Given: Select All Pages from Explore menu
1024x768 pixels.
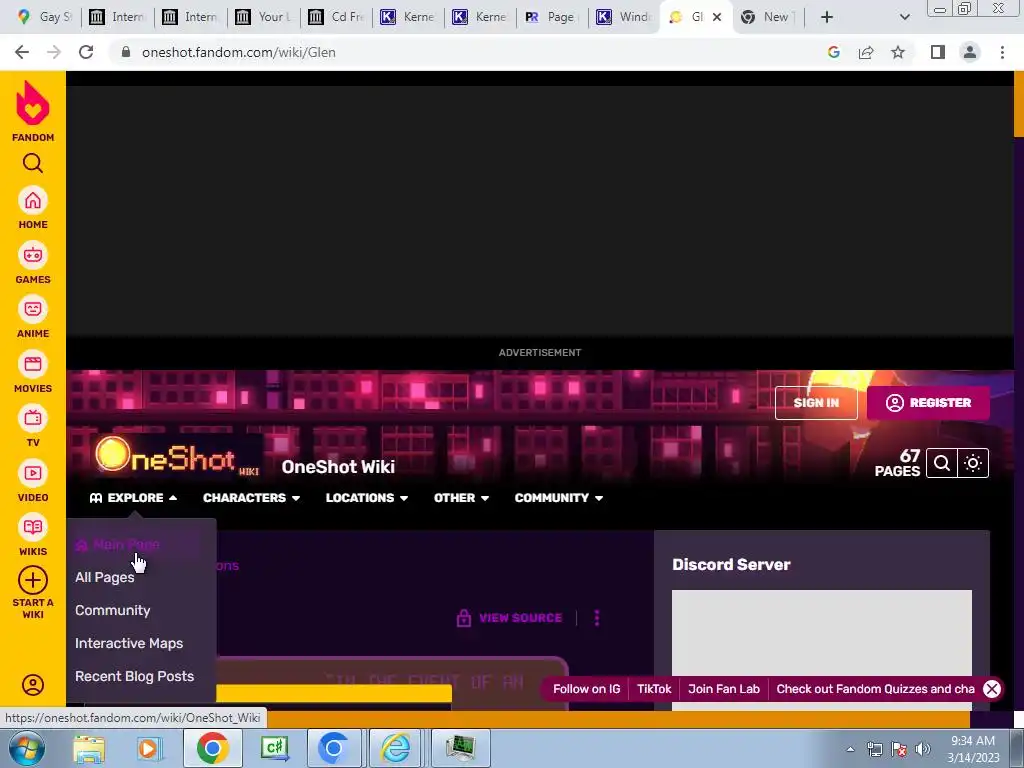Looking at the screenshot, I should coord(104,577).
